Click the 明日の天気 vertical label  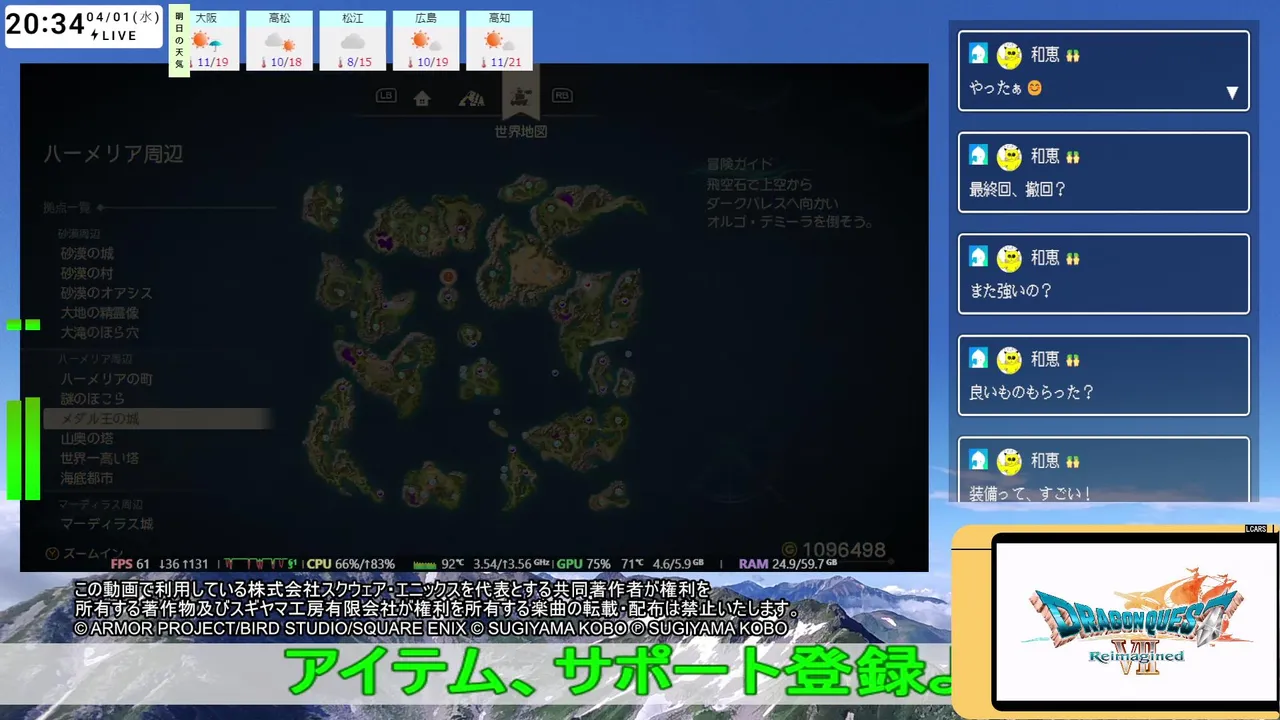tap(179, 41)
